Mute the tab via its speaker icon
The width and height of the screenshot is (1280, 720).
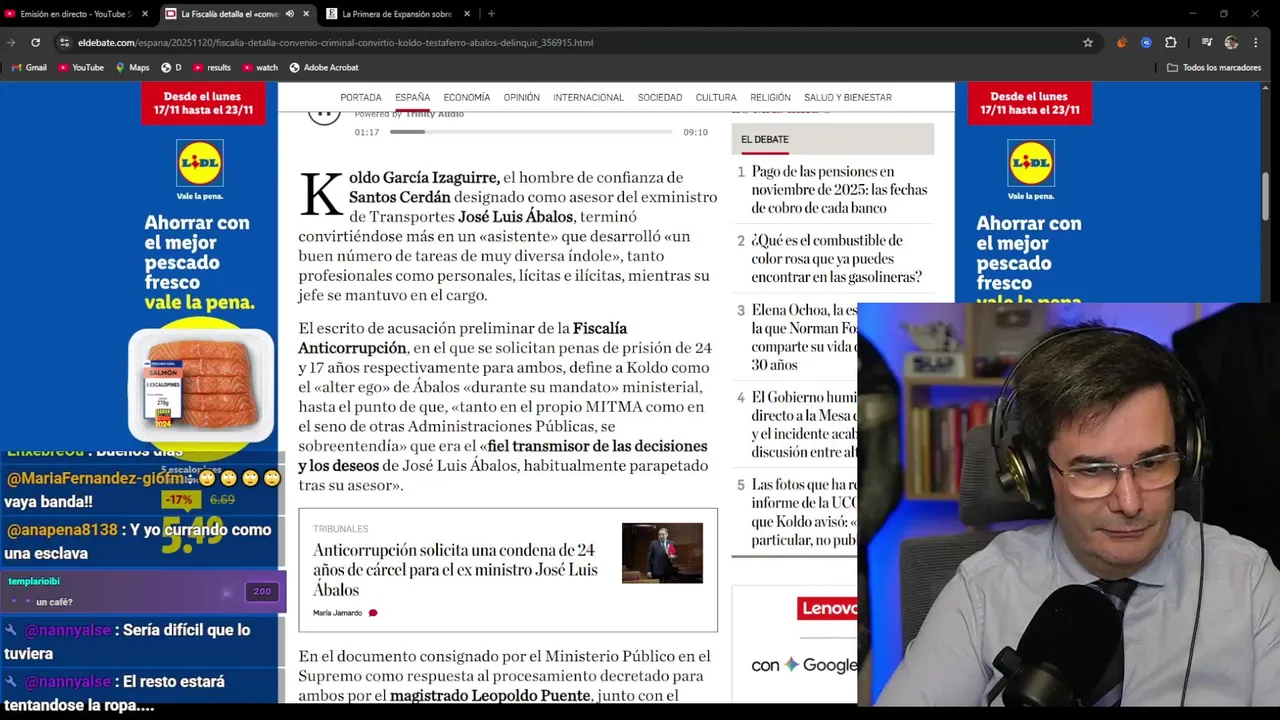point(289,14)
